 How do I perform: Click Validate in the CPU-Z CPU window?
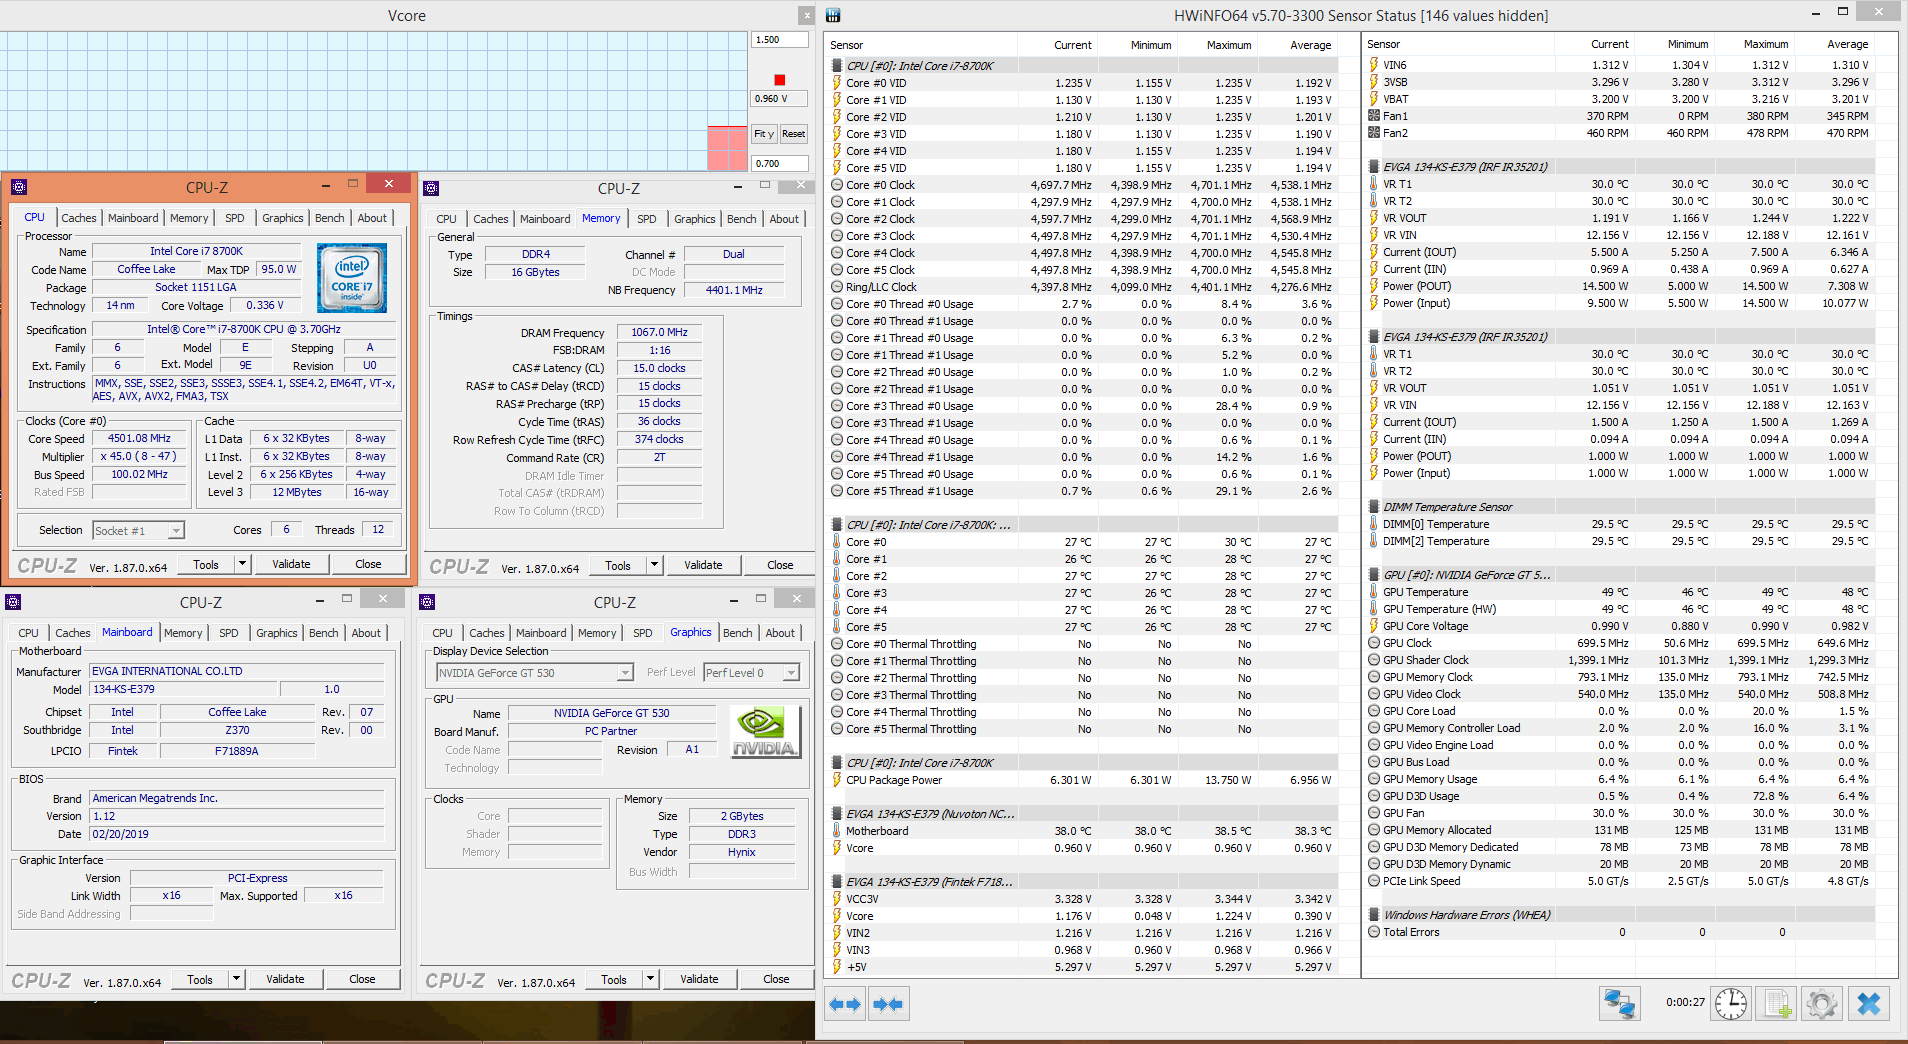point(291,564)
